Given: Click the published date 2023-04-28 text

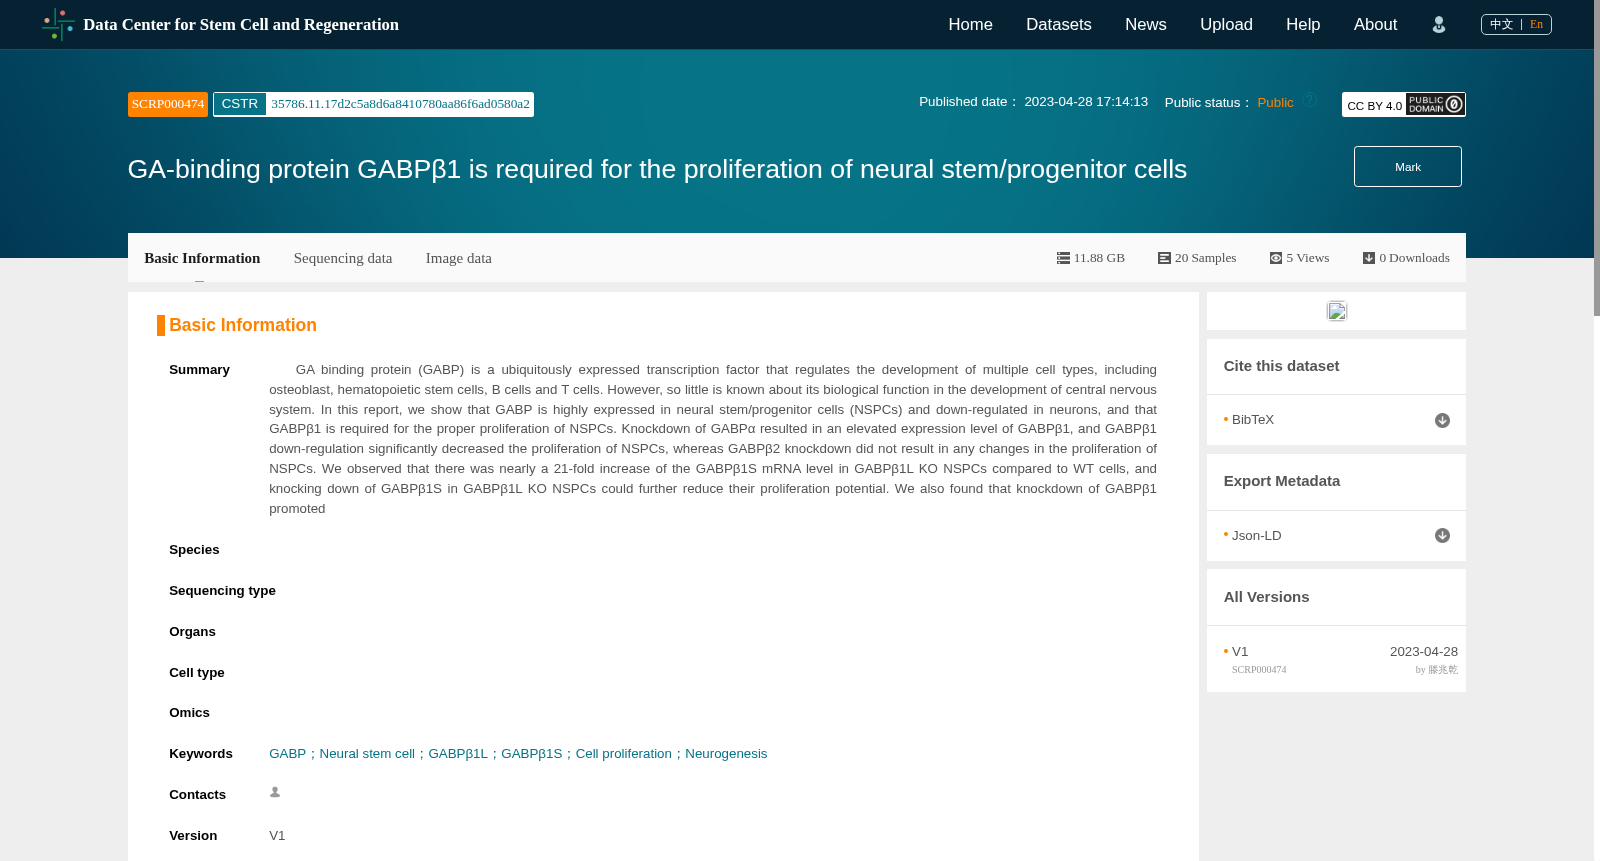Looking at the screenshot, I should (1086, 102).
